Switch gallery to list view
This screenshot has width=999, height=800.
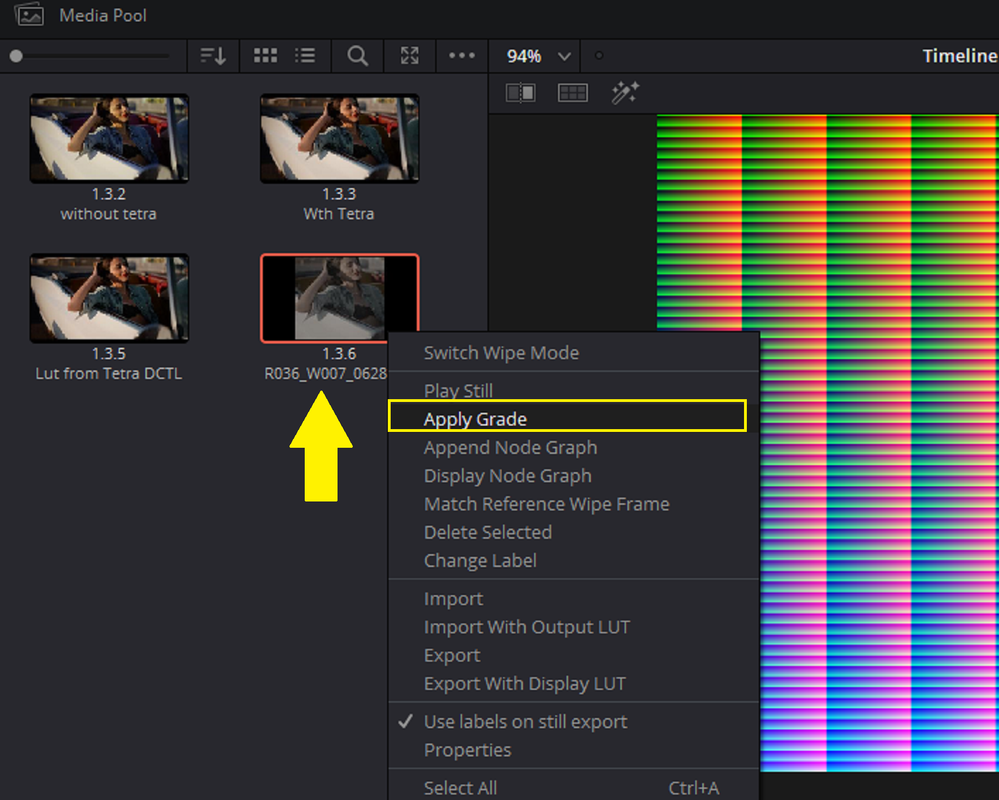(x=305, y=55)
